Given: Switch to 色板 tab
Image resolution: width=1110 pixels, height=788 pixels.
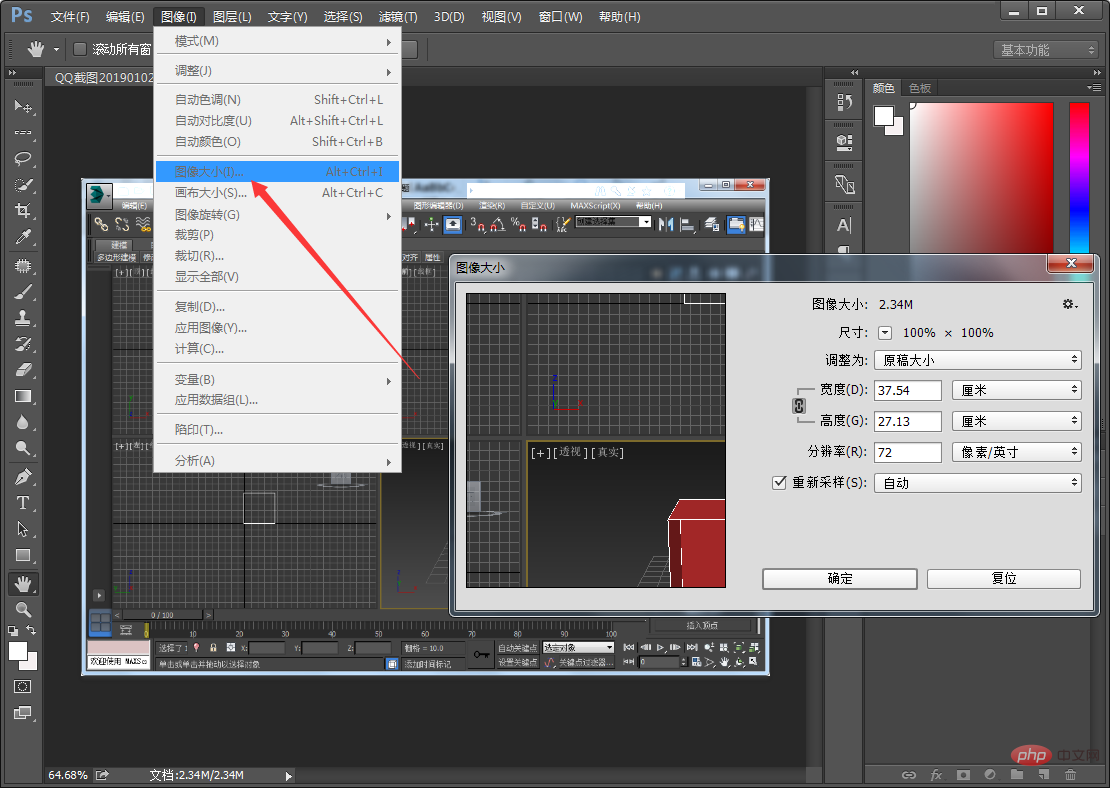Looking at the screenshot, I should pos(920,88).
